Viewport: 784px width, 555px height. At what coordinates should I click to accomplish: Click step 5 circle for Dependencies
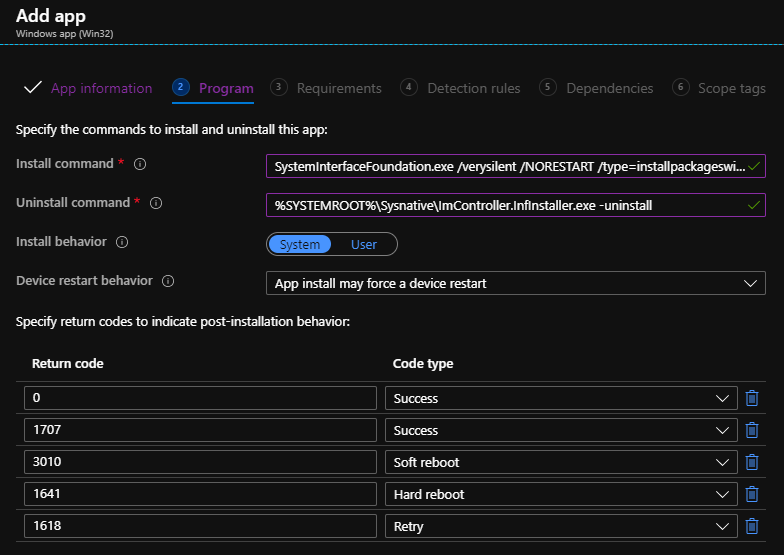[548, 88]
